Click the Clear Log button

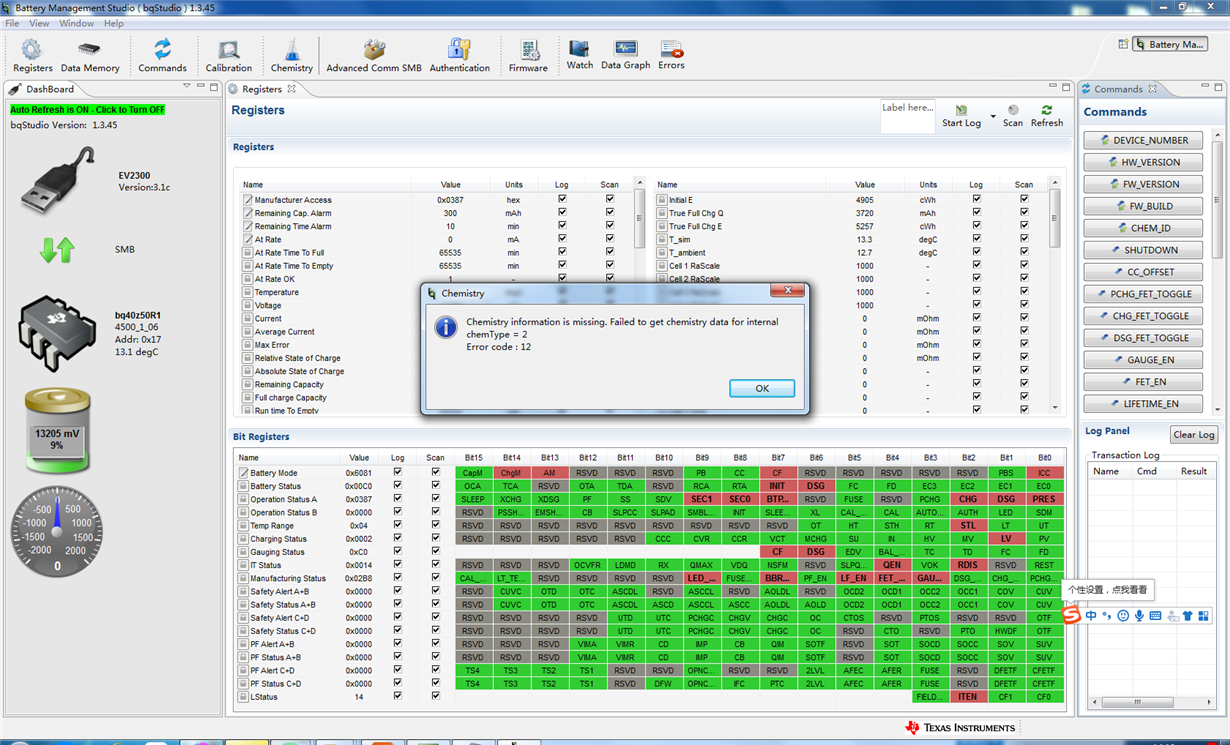point(1194,434)
